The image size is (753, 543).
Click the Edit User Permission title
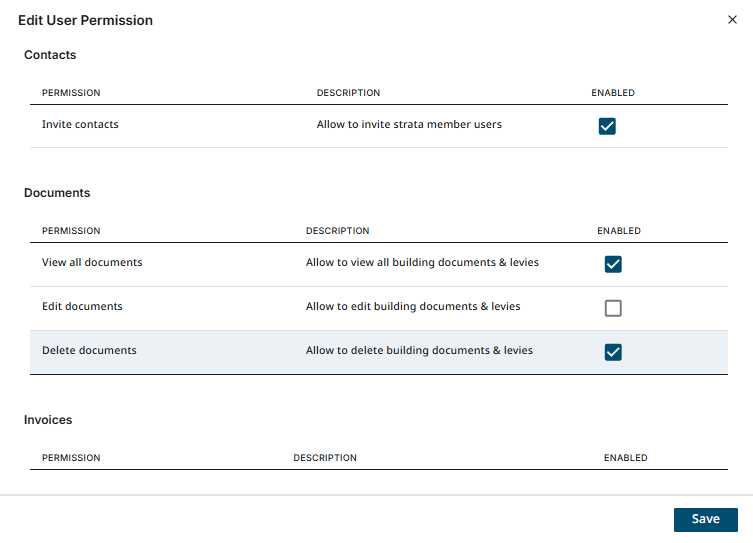point(85,20)
